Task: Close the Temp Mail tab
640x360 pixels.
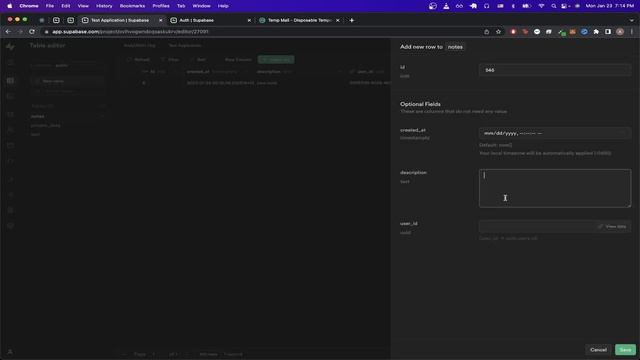Action: coord(338,20)
